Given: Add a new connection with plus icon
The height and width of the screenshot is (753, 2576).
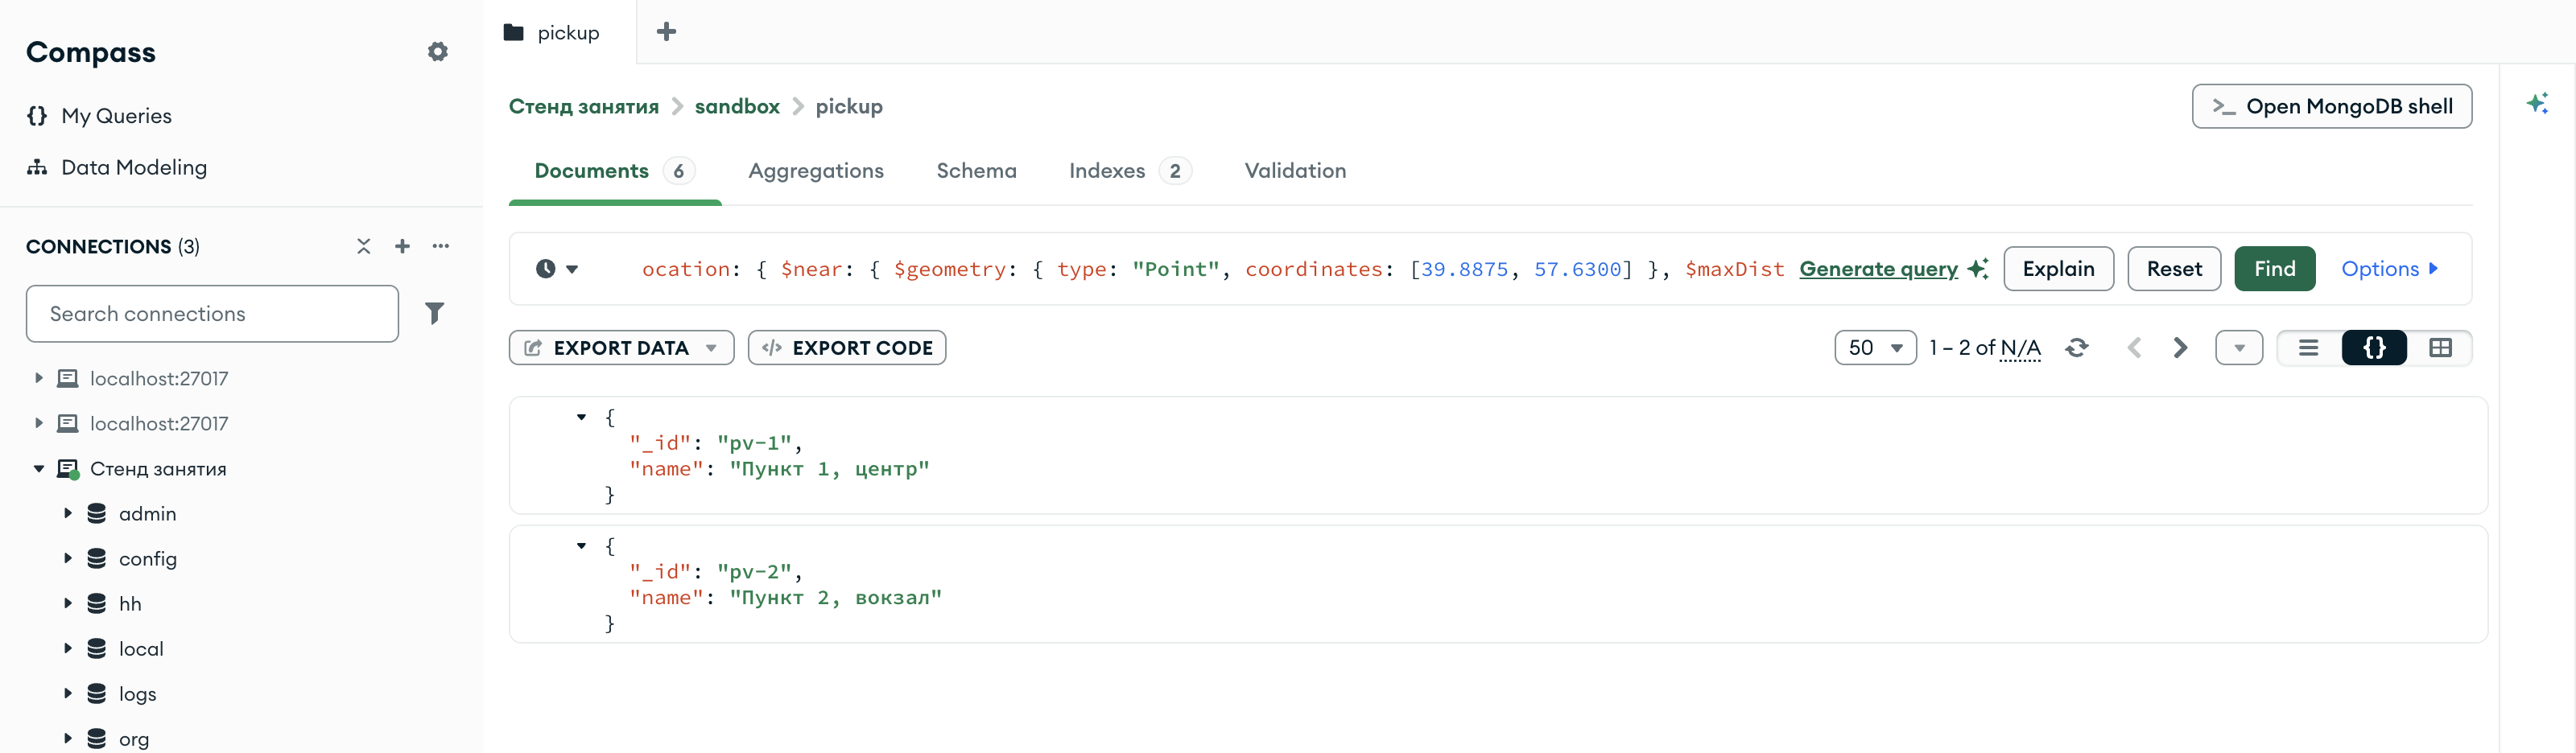Looking at the screenshot, I should point(402,246).
